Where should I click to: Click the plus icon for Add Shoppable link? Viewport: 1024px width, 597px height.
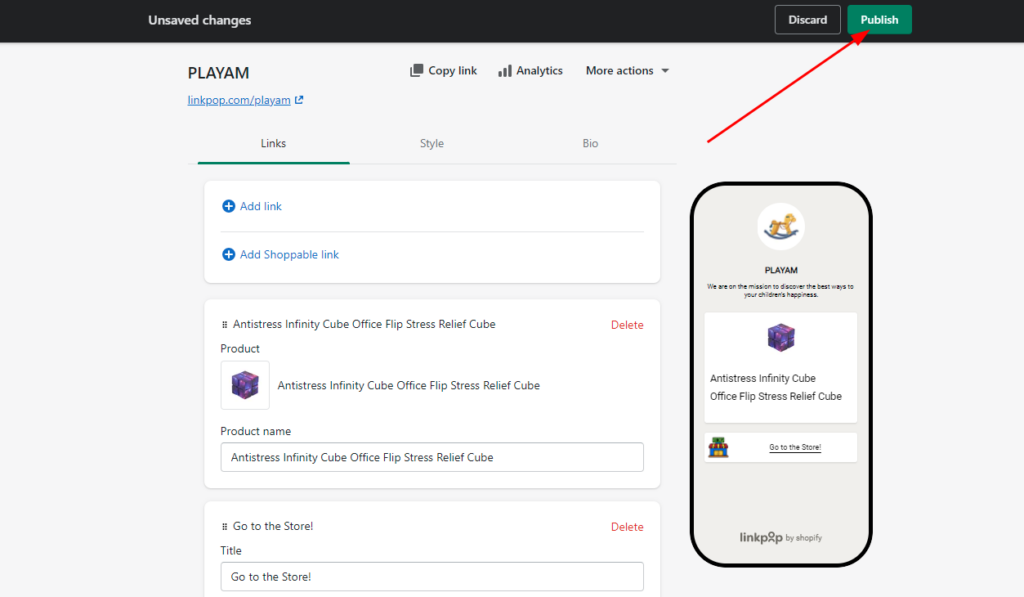(229, 255)
